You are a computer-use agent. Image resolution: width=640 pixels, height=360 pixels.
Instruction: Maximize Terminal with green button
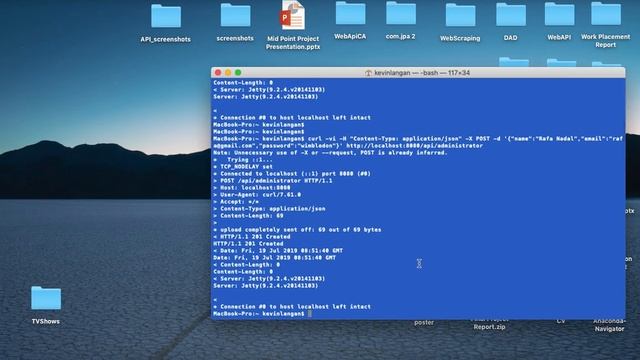(238, 73)
